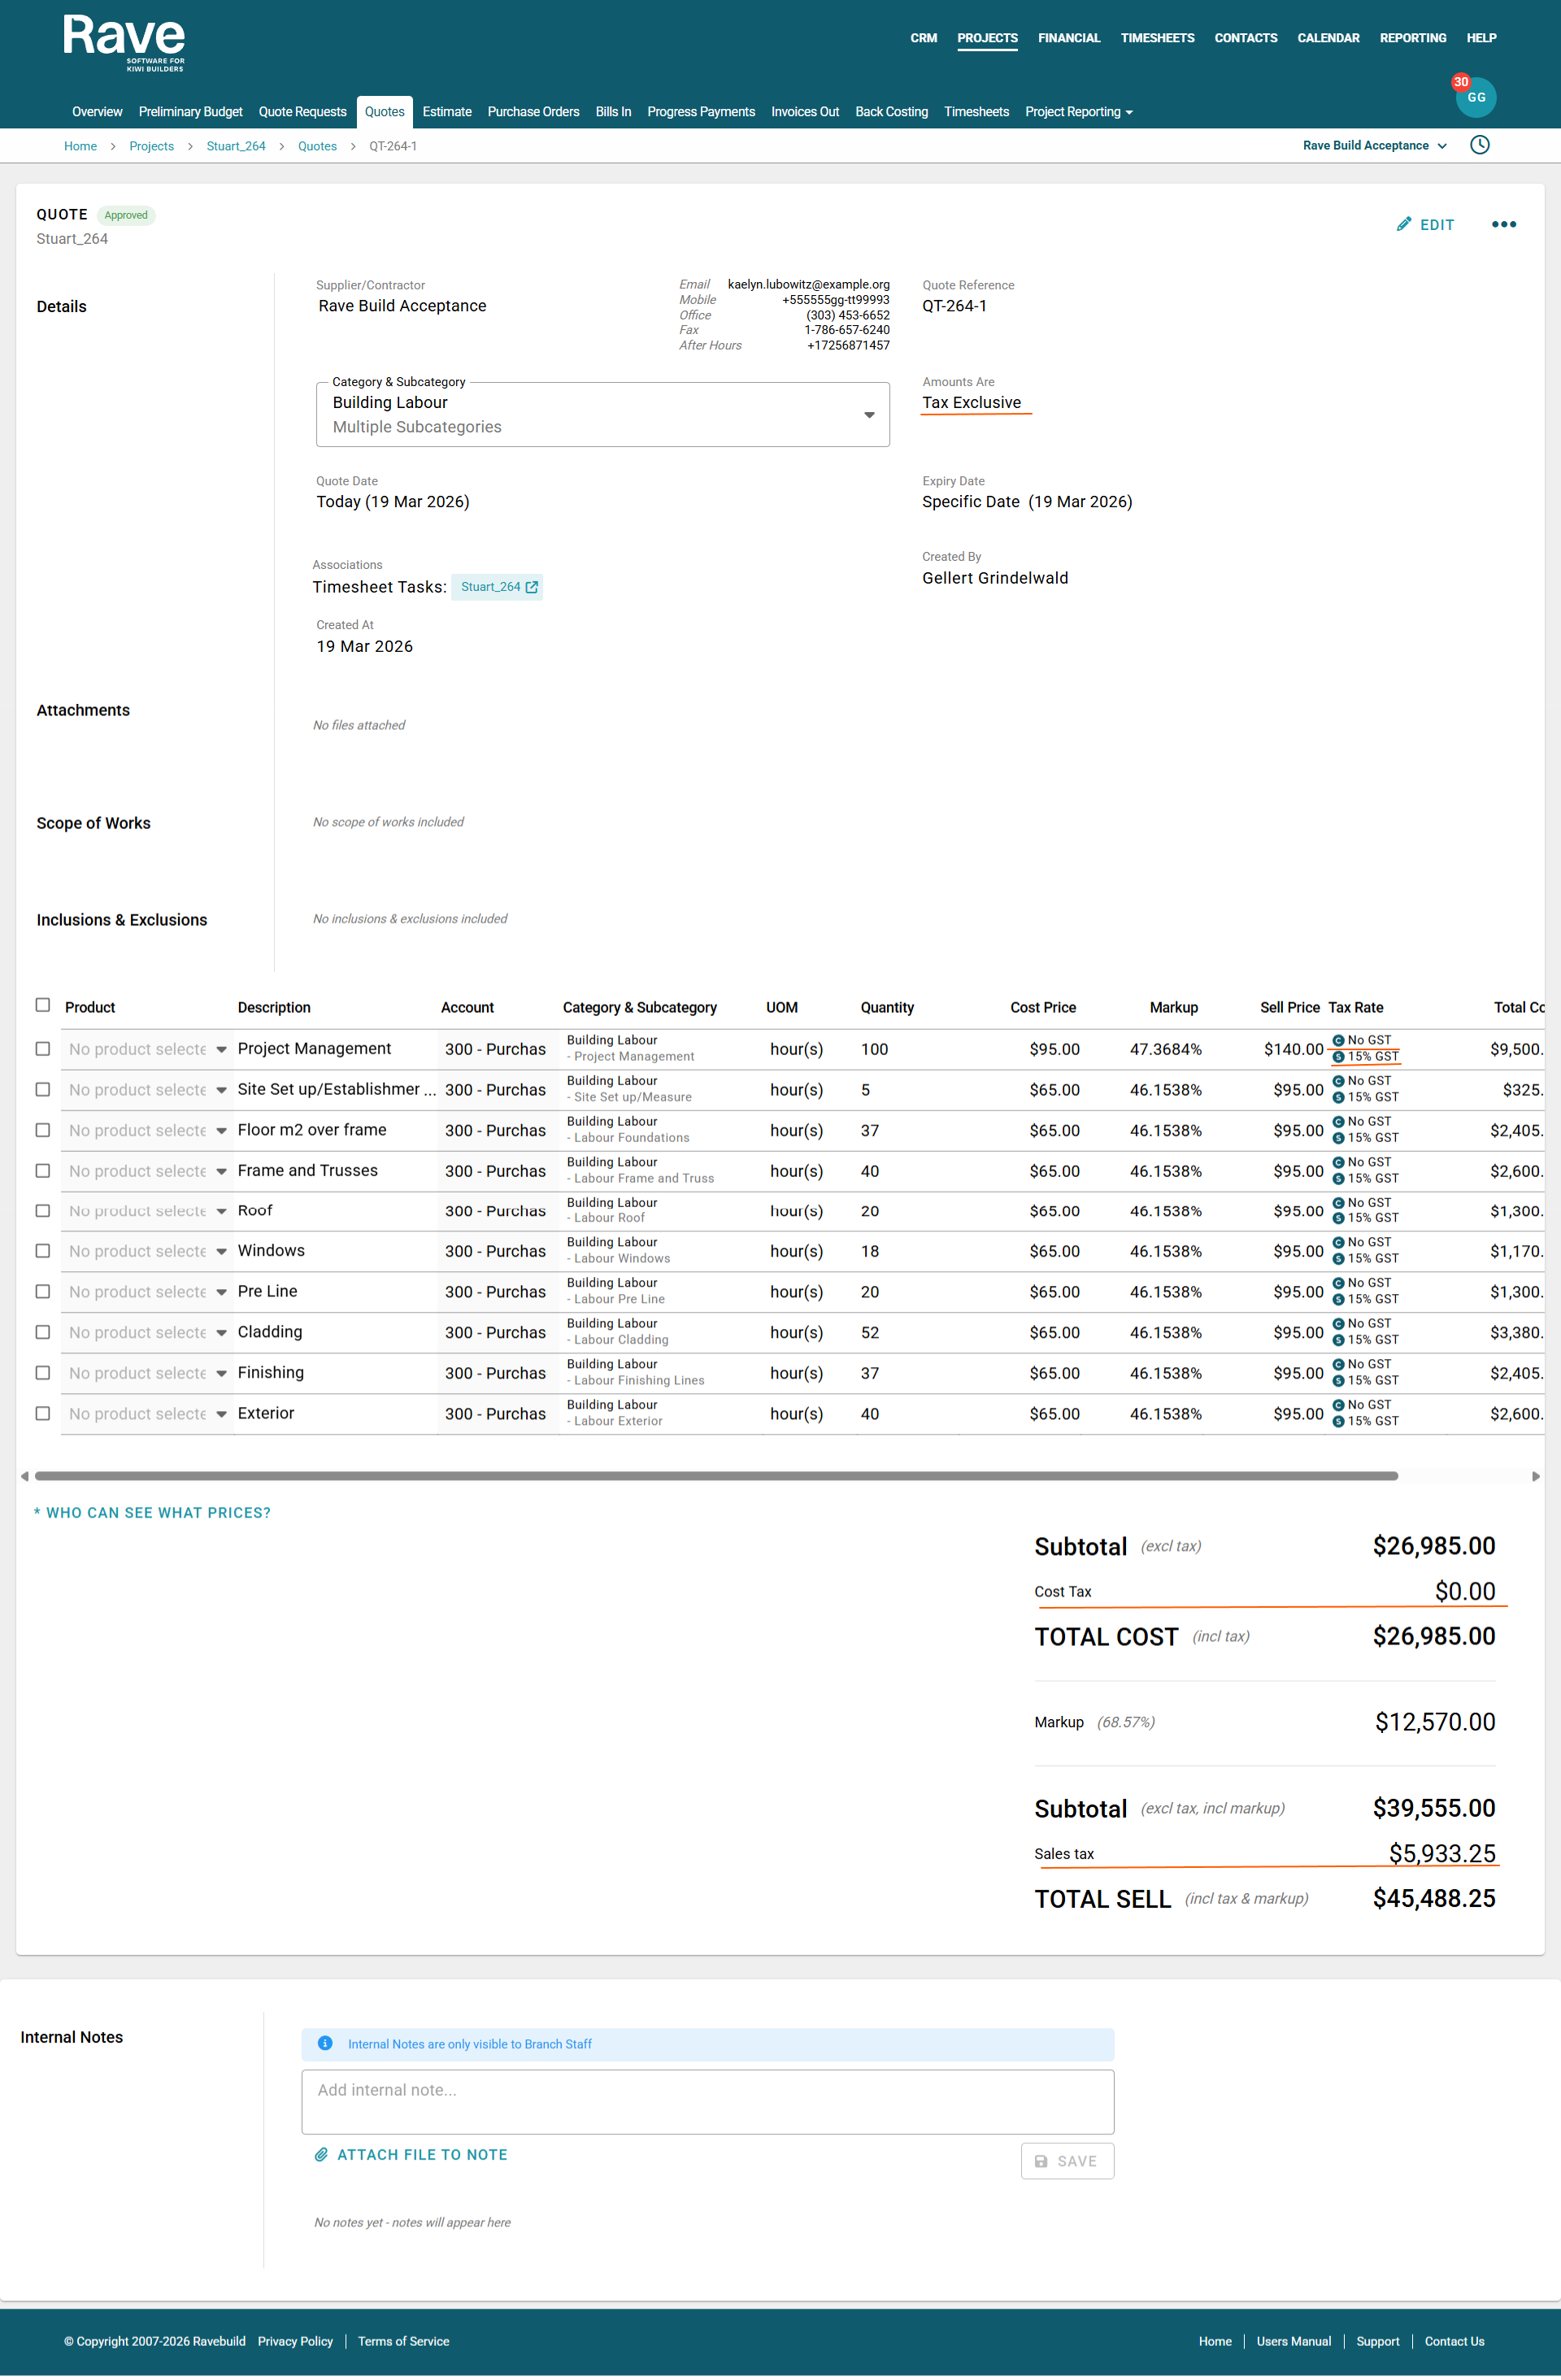Click the GG user avatar

(x=1475, y=97)
